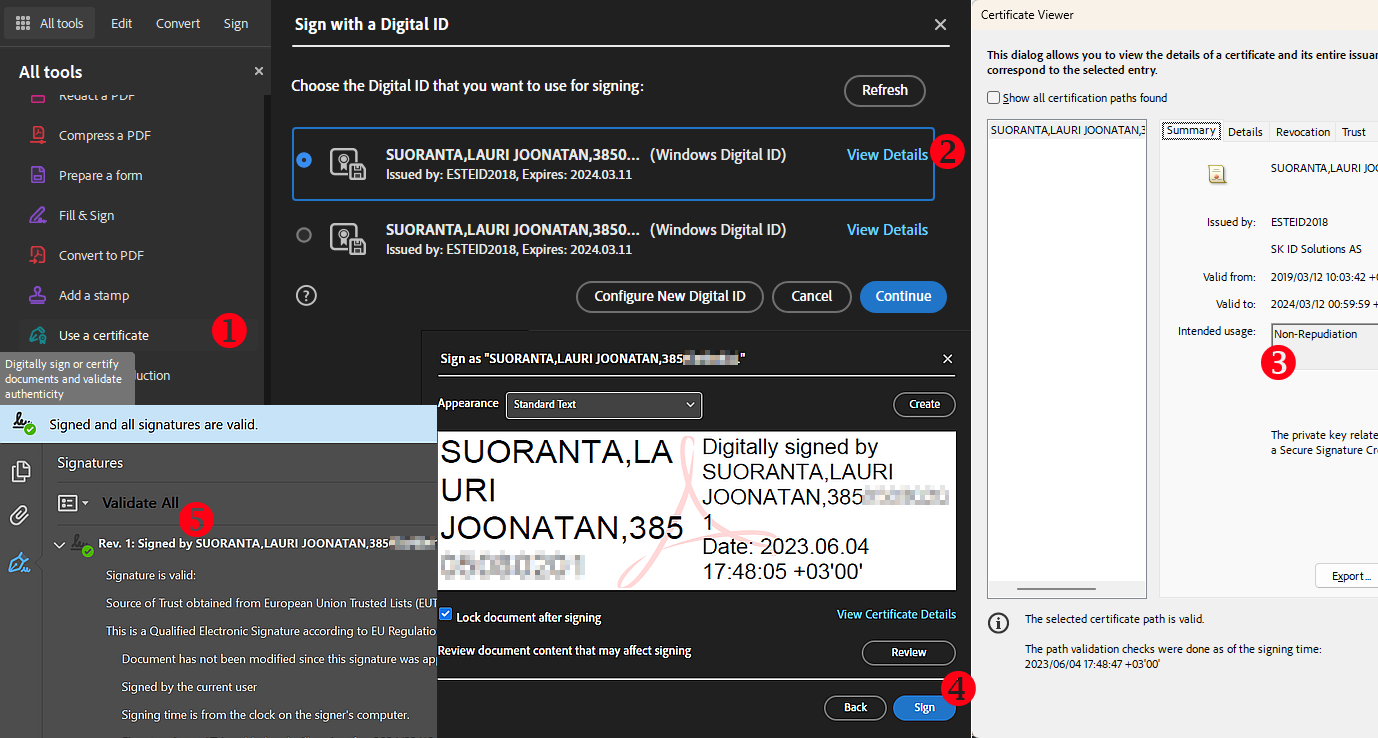The image size is (1378, 738).
Task: Click the information icon in Certificate Viewer
Action: pos(998,623)
